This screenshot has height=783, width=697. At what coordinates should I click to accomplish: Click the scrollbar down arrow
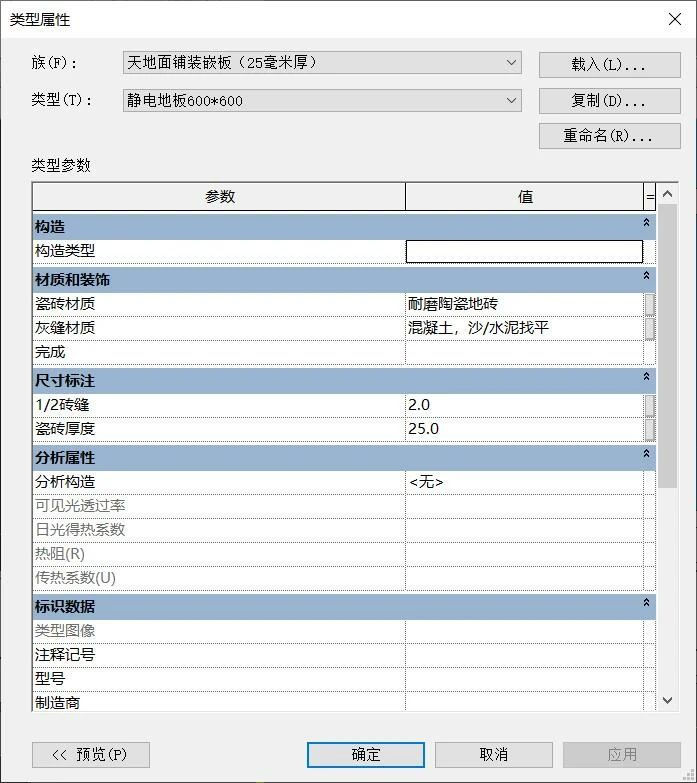[668, 701]
